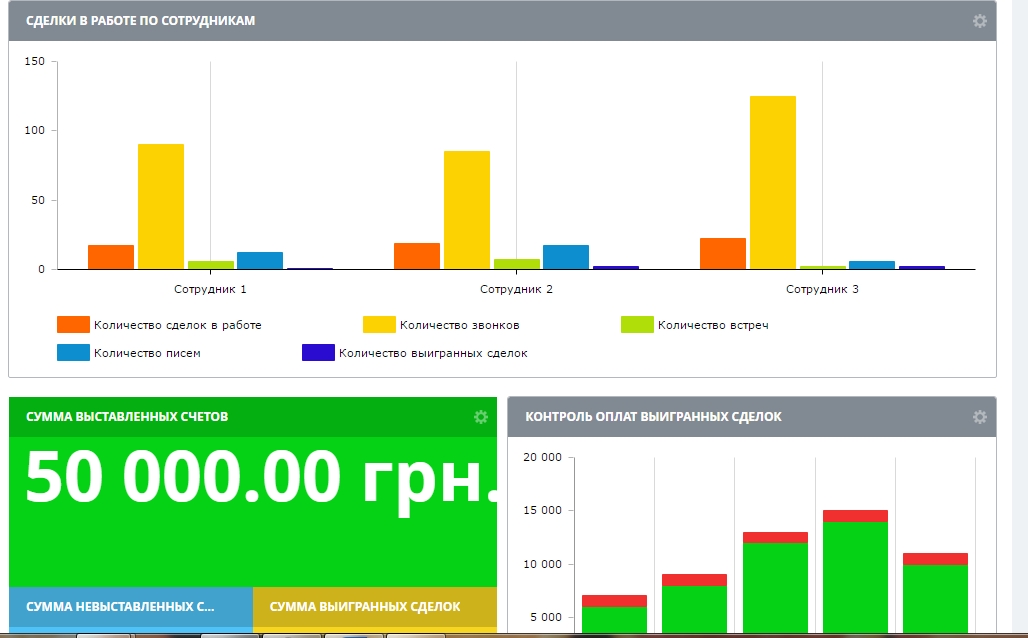Click the Сделки в работе по сотрудникам header
The height and width of the screenshot is (638, 1028).
141,21
